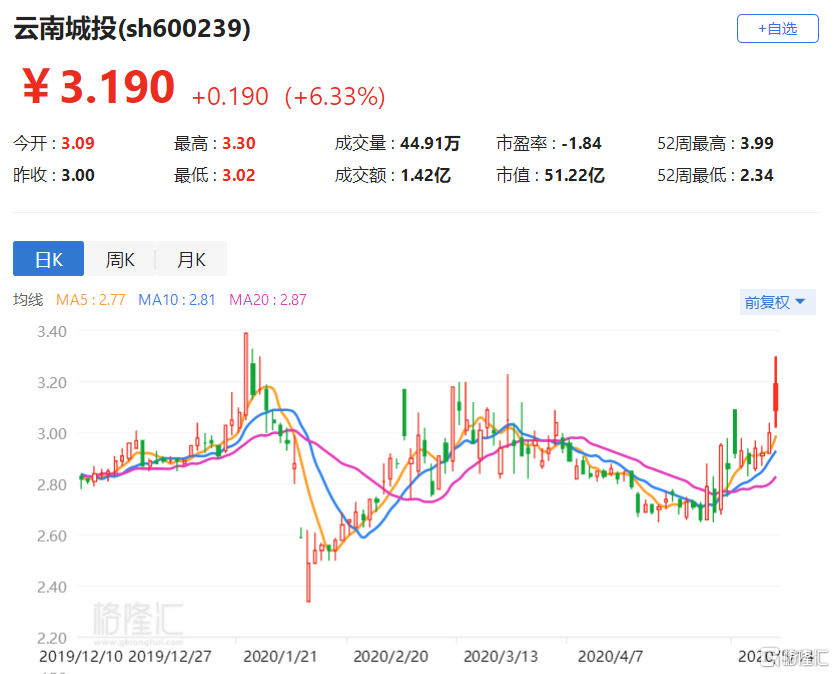
Task: Select the MA20 : 2.87 moving average label
Action: tap(268, 300)
